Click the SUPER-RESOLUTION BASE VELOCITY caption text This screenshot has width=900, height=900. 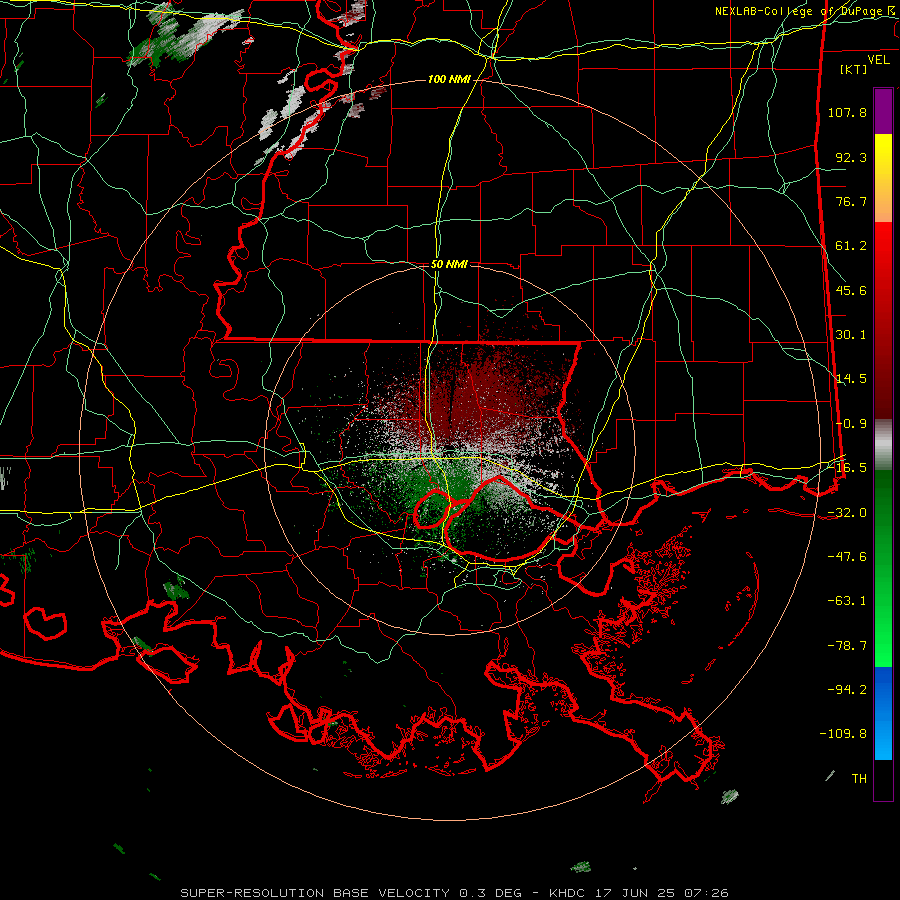point(315,893)
